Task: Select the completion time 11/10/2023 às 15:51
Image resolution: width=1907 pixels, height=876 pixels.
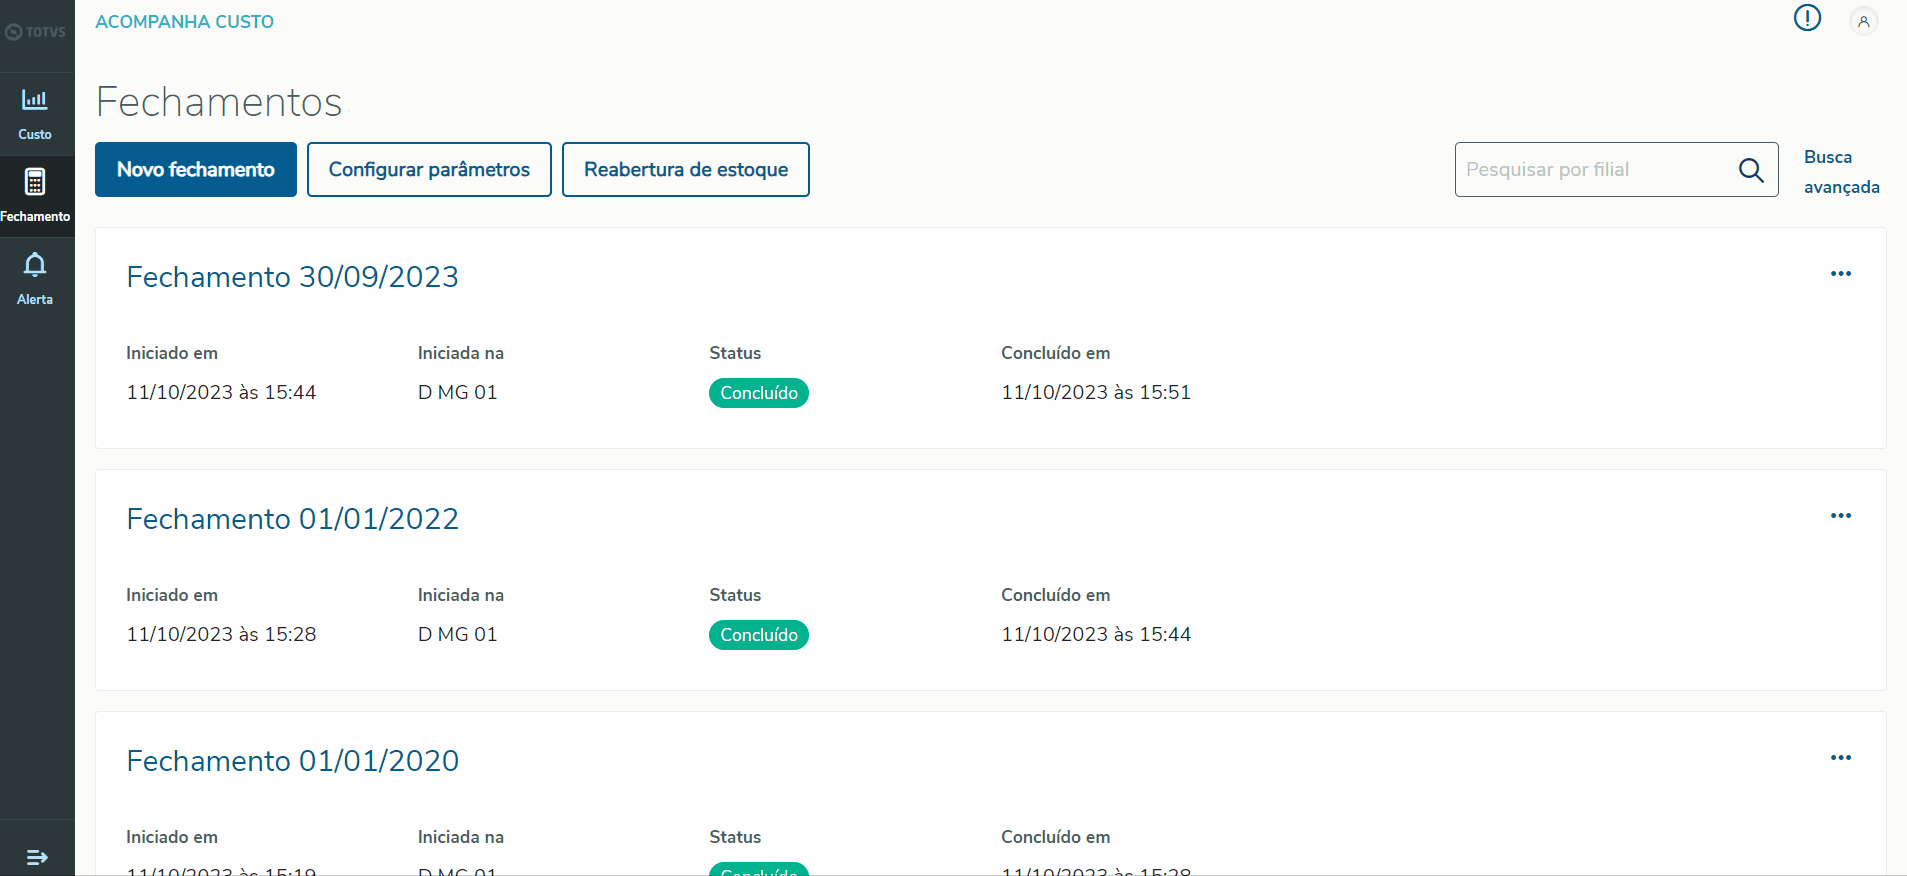Action: [x=1096, y=393]
